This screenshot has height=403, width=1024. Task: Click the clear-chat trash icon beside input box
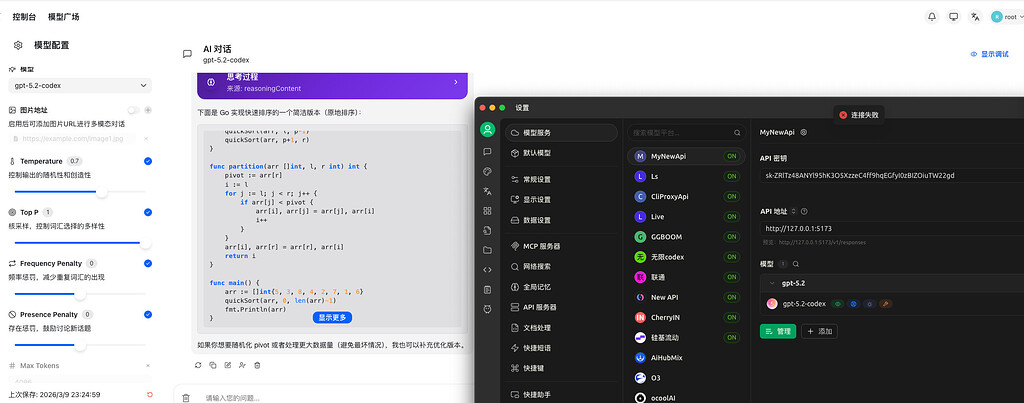(186, 398)
